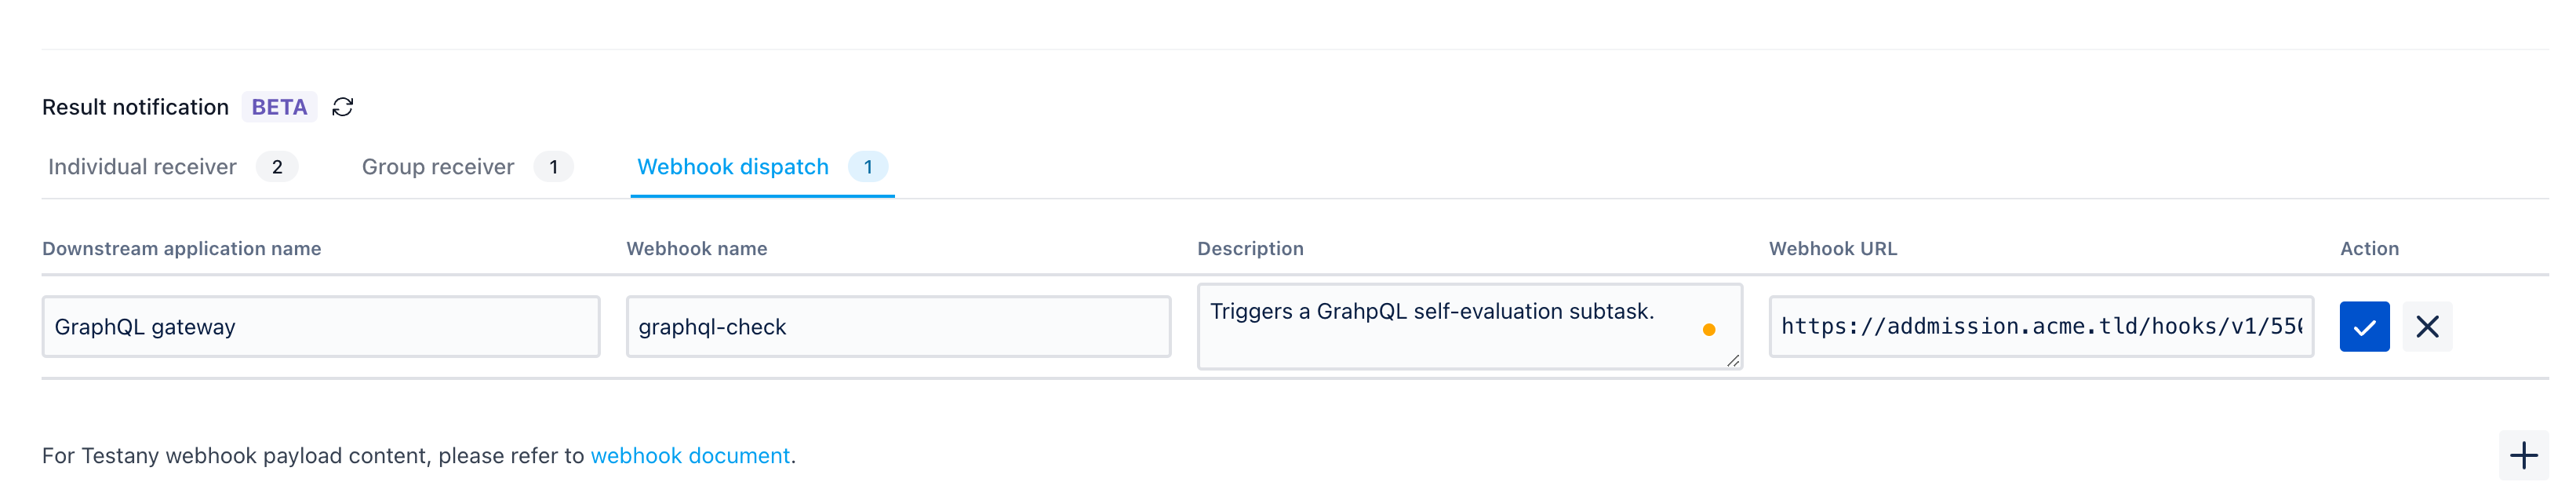2576x504 pixels.
Task: Click the BETA badge
Action: click(x=279, y=107)
